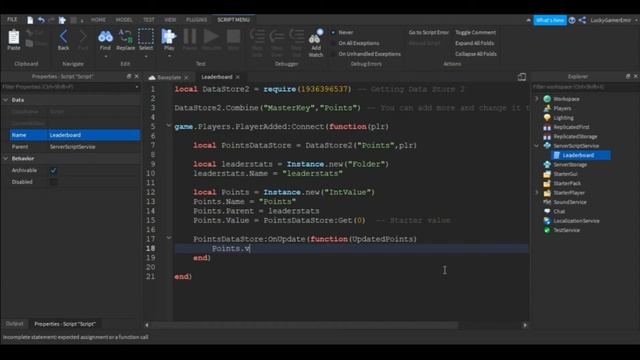Click the LocalizationService icon in Explorer

[x=547, y=221]
